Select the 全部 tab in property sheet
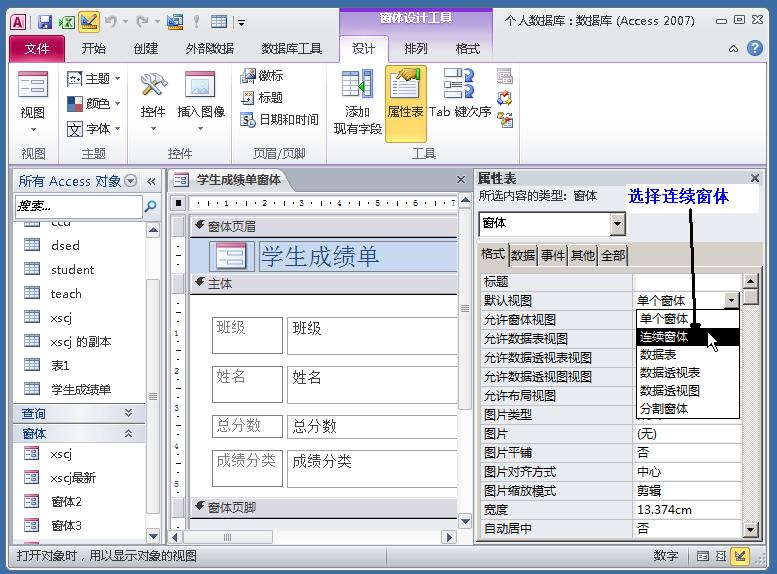The height and width of the screenshot is (574, 777). point(613,255)
